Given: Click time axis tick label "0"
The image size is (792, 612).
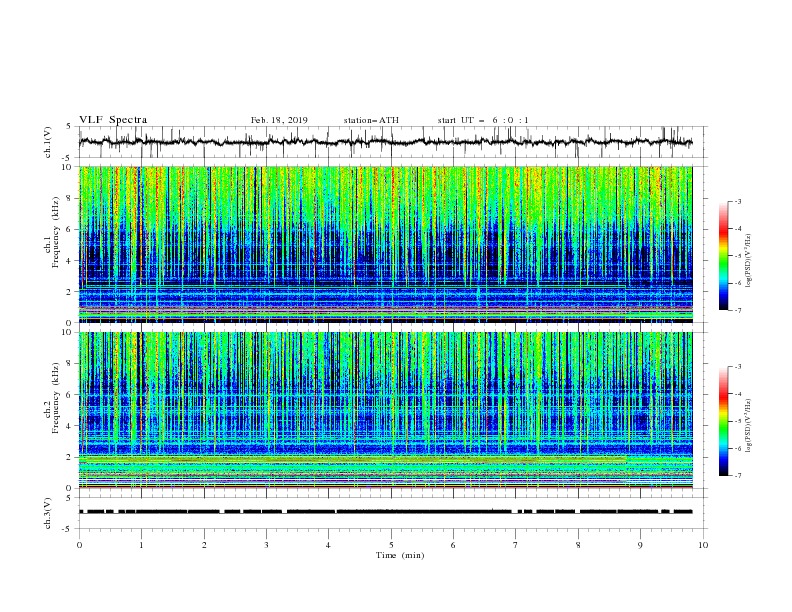Looking at the screenshot, I should 79,545.
